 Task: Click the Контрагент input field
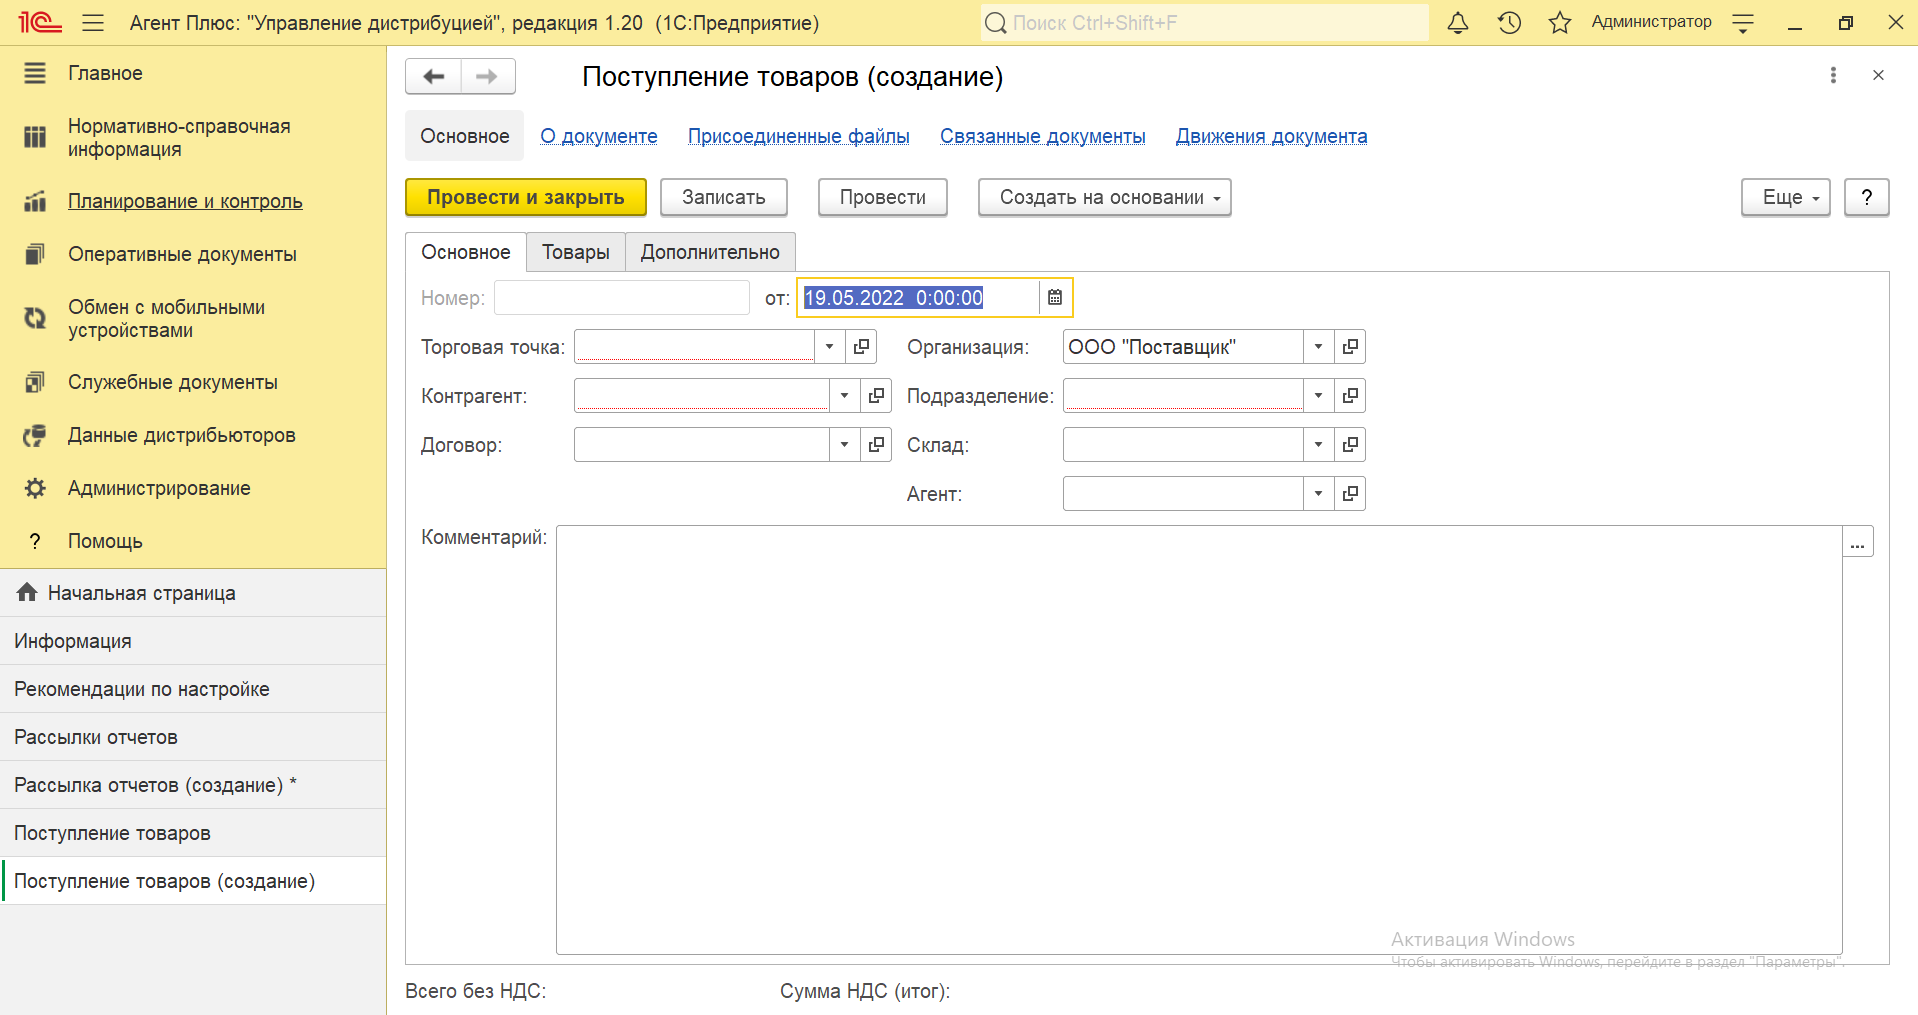[x=702, y=396]
